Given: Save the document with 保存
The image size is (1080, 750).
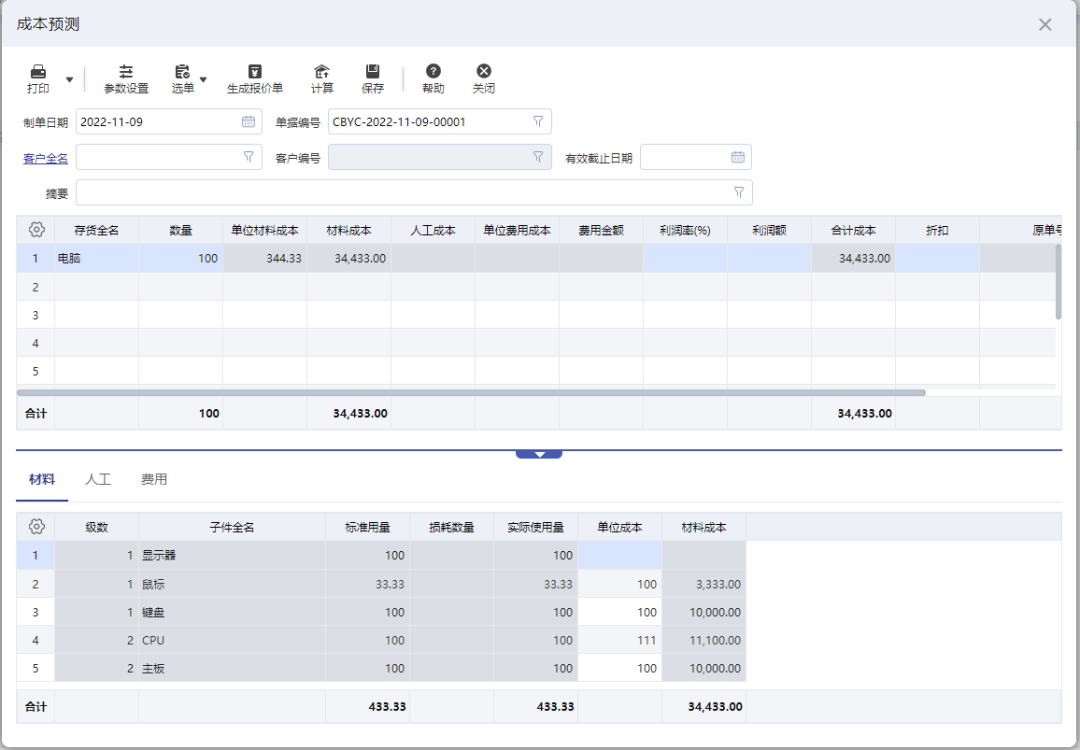Looking at the screenshot, I should [x=373, y=72].
